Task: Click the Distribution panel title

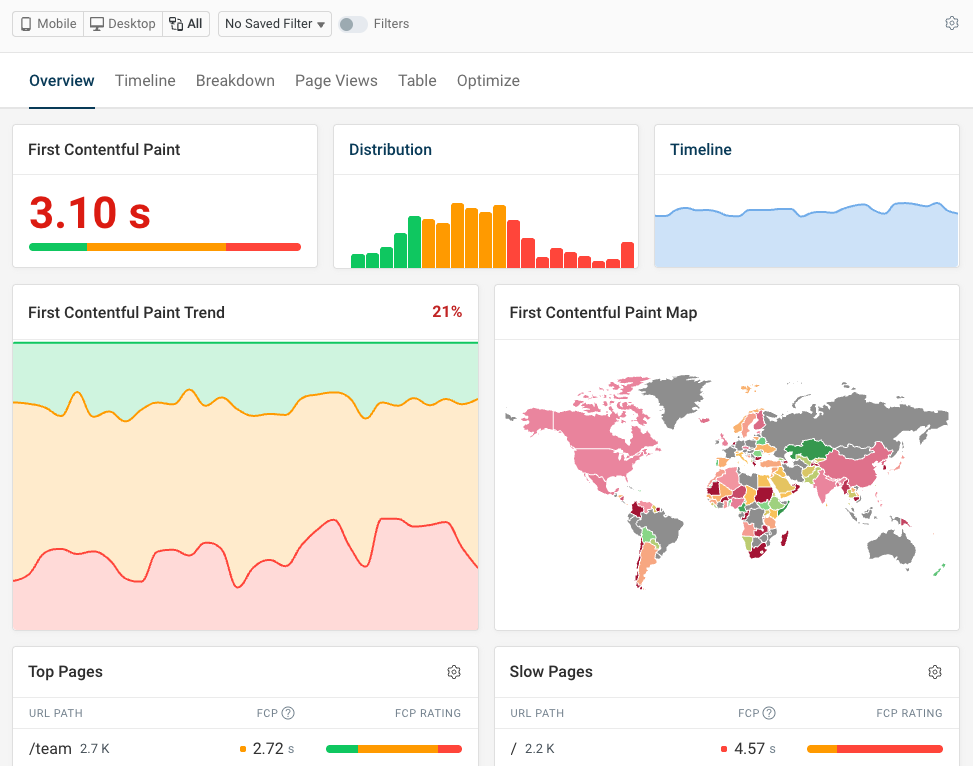Action: (390, 149)
